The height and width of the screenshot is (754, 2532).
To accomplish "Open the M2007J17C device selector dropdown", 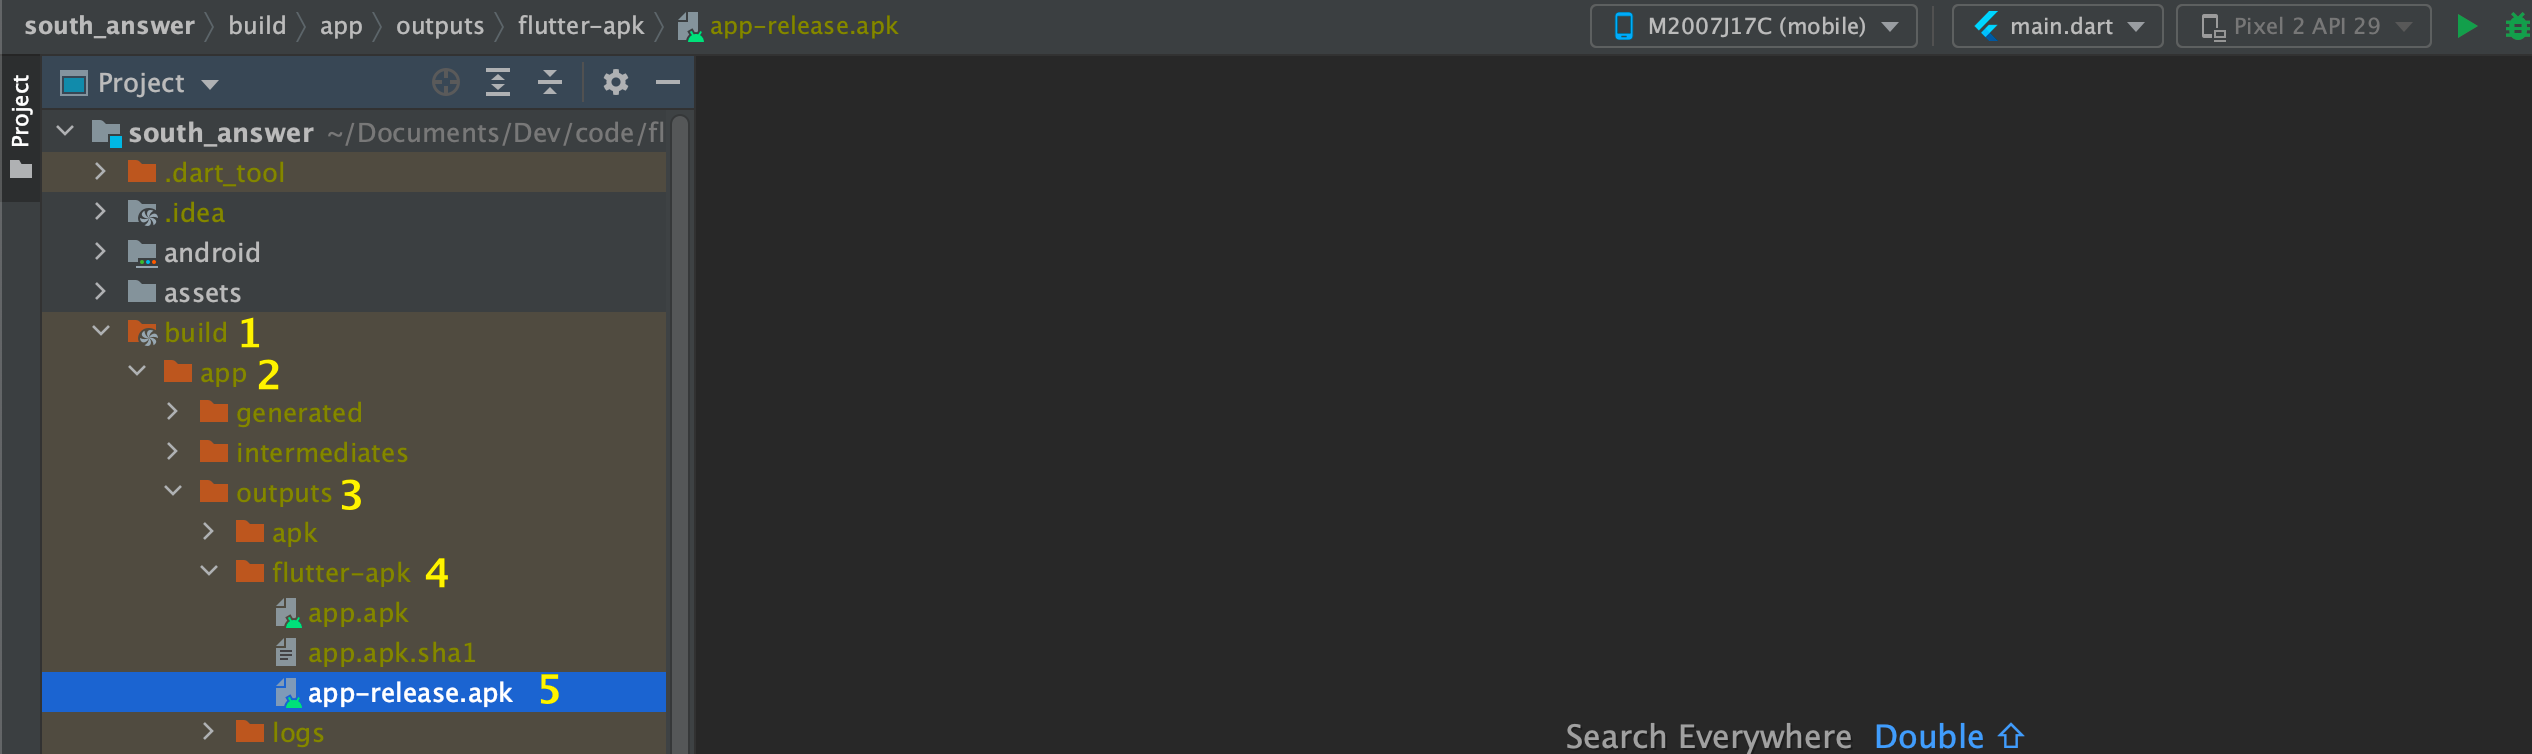I will tap(1753, 26).
